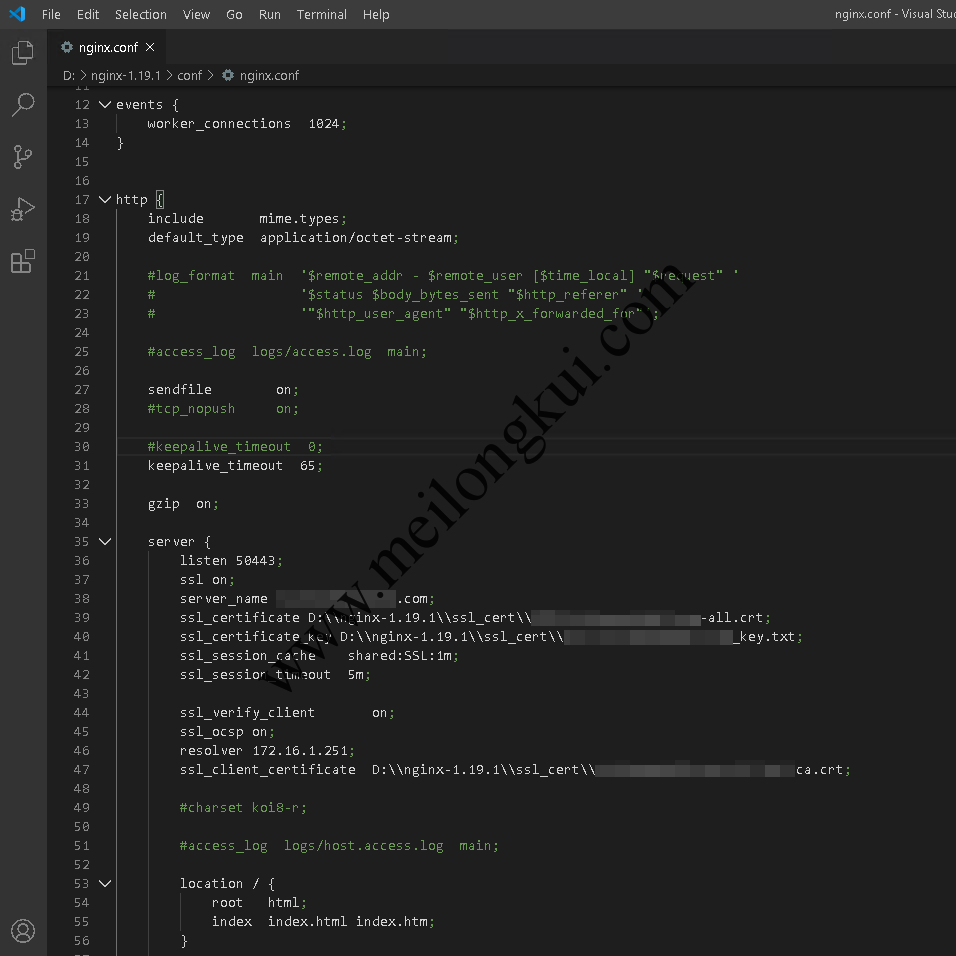Click nginx.conf in breadcrumb
The image size is (956, 956).
pos(269,75)
